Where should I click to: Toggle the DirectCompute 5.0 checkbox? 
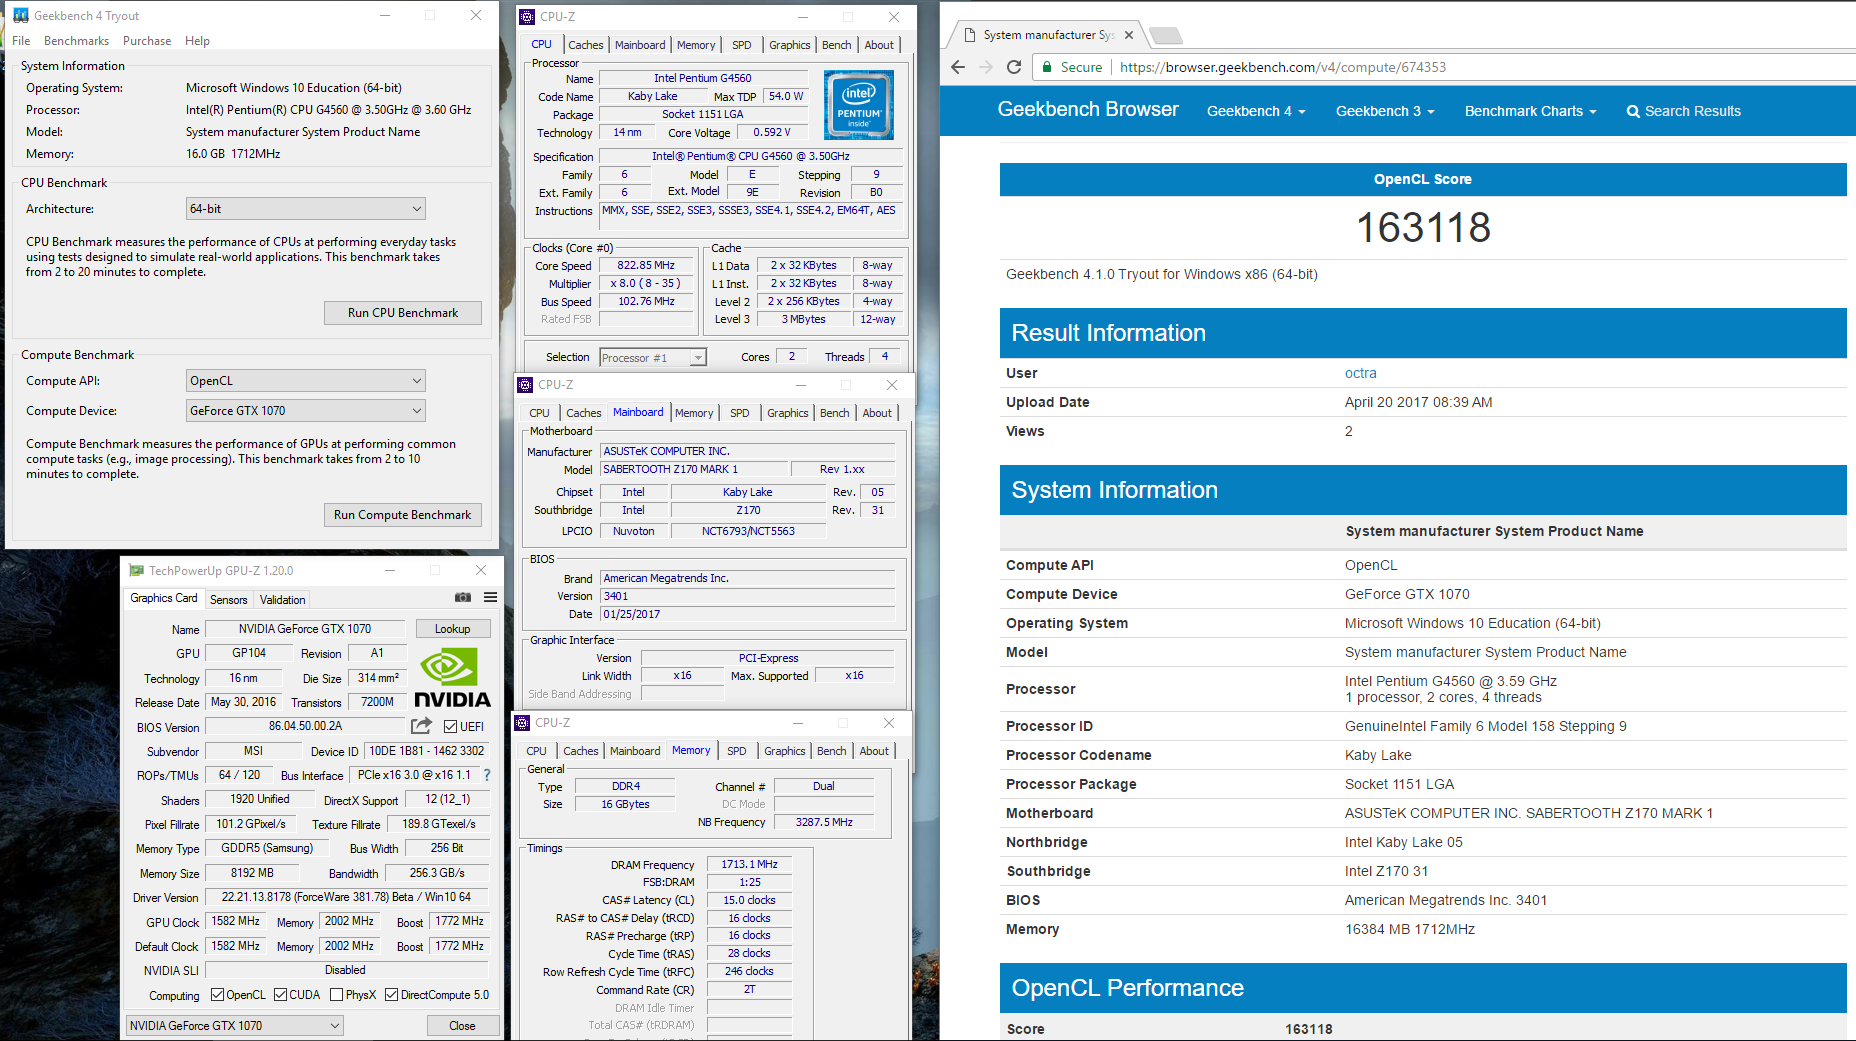pyautogui.click(x=392, y=995)
